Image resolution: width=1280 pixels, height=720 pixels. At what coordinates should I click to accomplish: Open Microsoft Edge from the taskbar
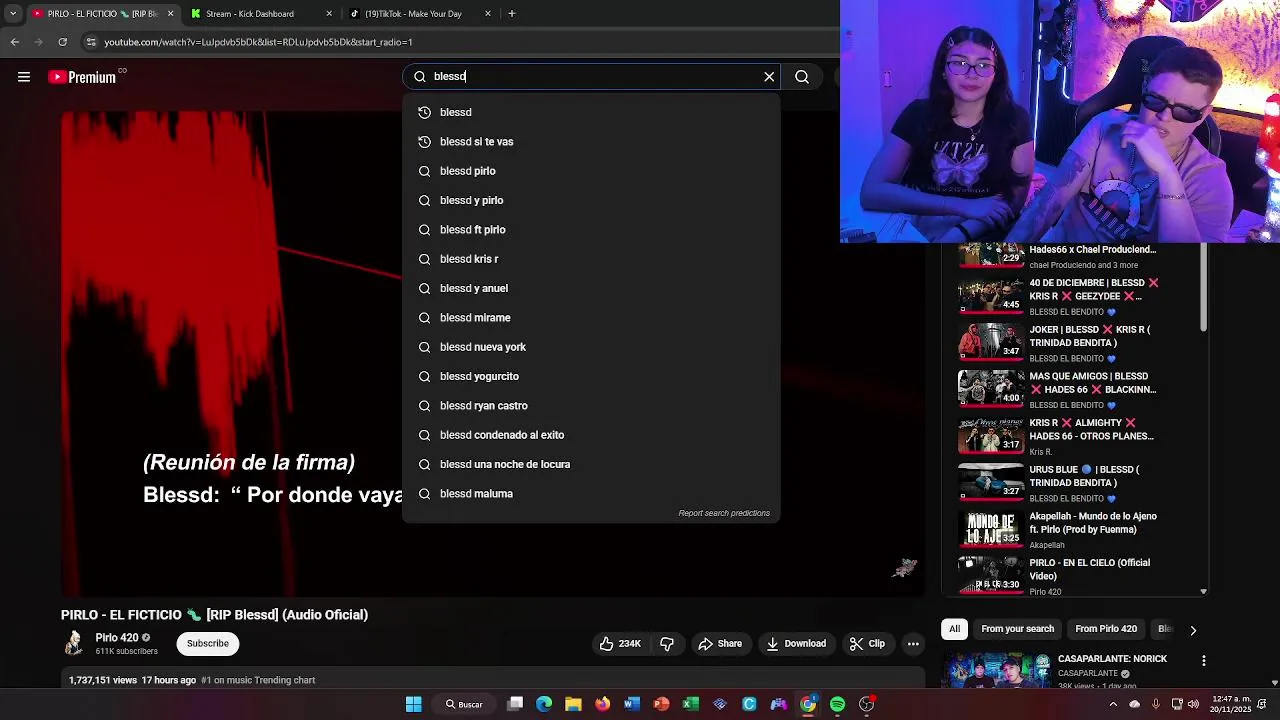tap(544, 704)
